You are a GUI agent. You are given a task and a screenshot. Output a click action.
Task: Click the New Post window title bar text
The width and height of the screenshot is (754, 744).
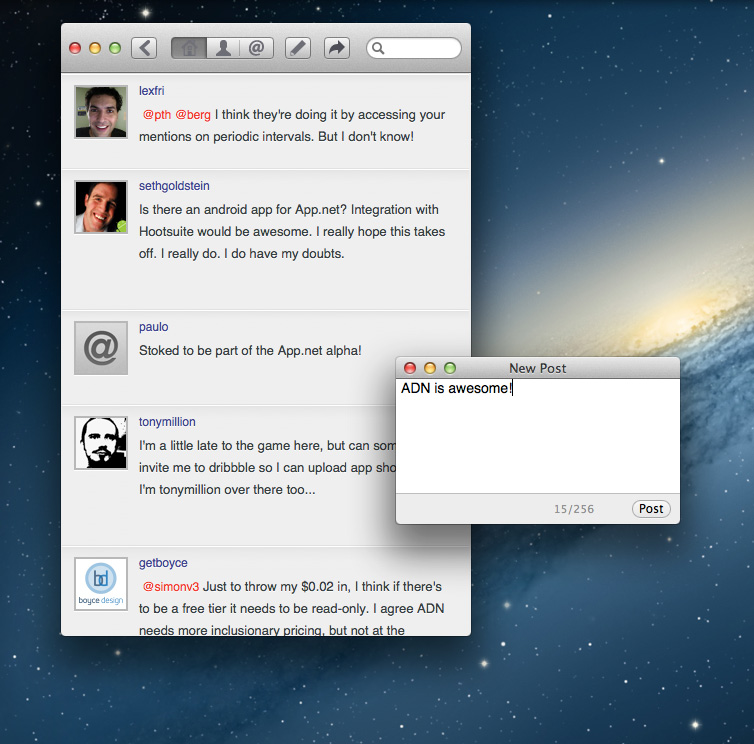pyautogui.click(x=538, y=368)
